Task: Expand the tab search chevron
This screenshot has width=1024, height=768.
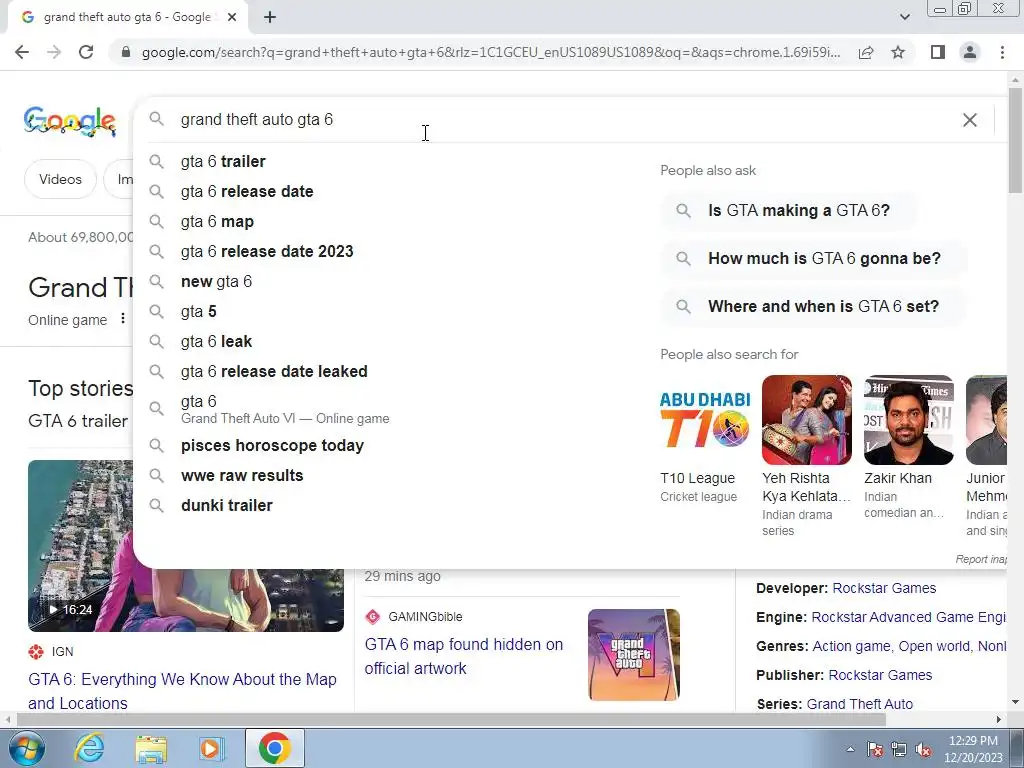Action: tap(904, 18)
